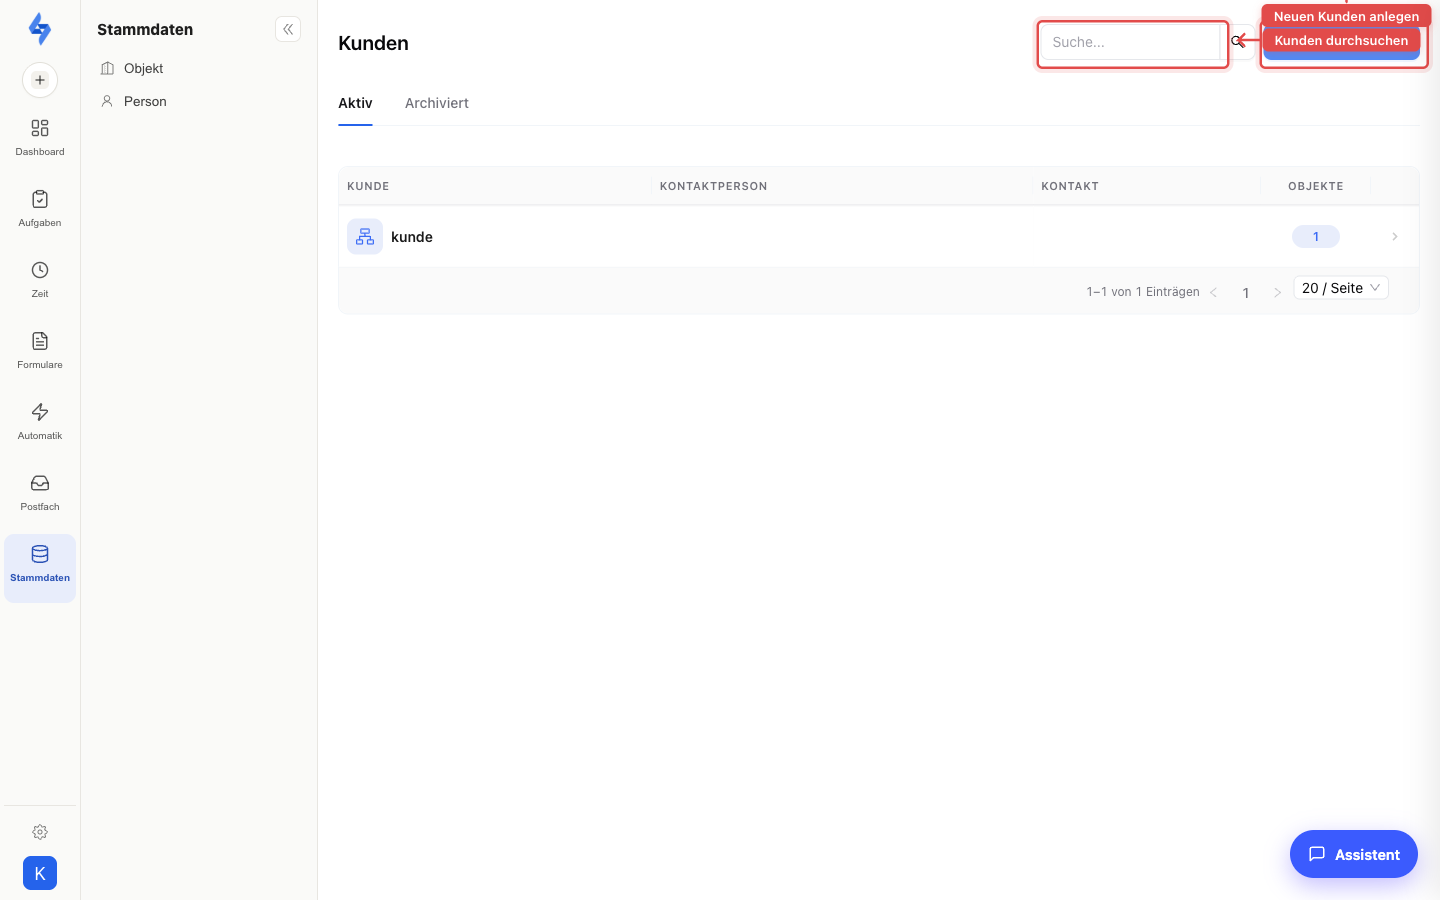Open the Automatik section
This screenshot has width=1440, height=900.
pyautogui.click(x=40, y=422)
